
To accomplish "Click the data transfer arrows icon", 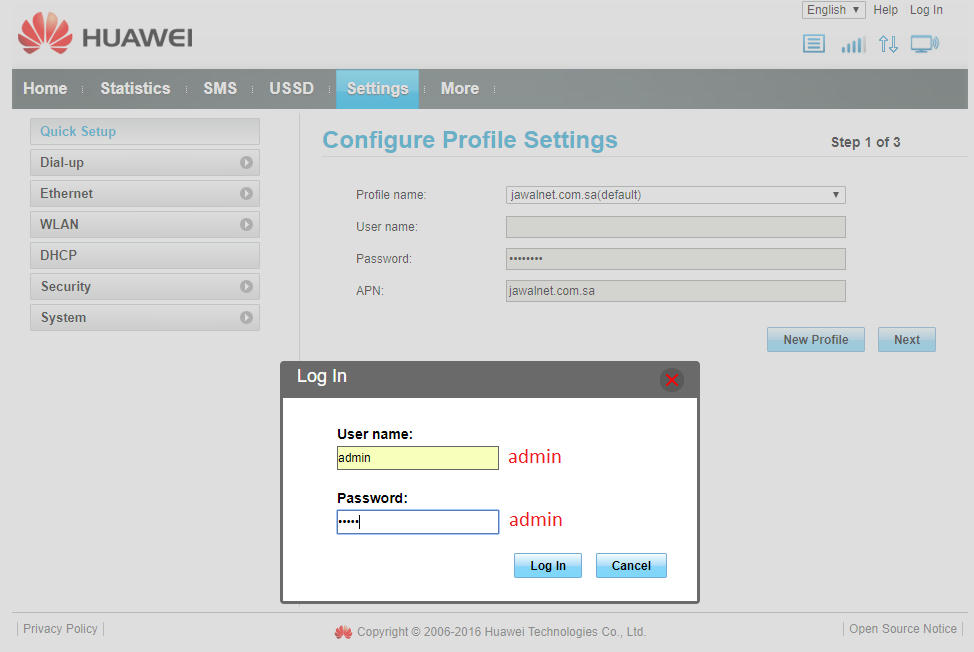I will (x=888, y=44).
